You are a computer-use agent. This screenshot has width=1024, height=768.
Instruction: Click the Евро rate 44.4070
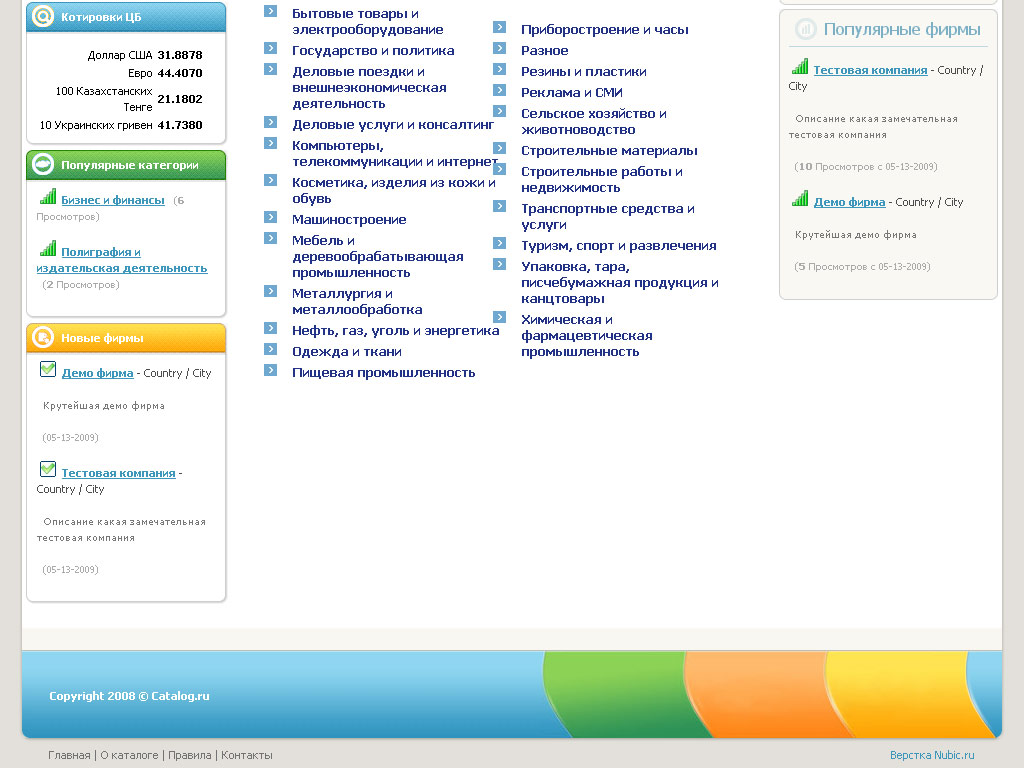click(180, 73)
